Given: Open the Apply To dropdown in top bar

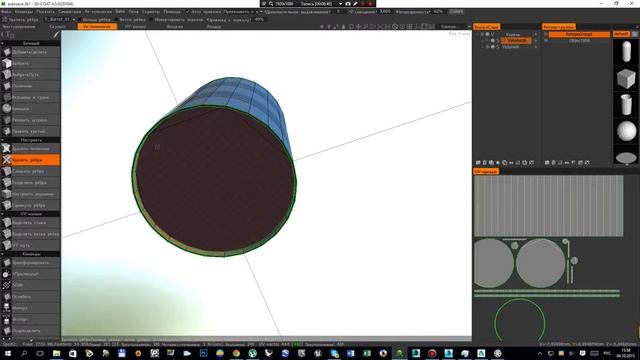Looking at the screenshot, I should tap(243, 12).
